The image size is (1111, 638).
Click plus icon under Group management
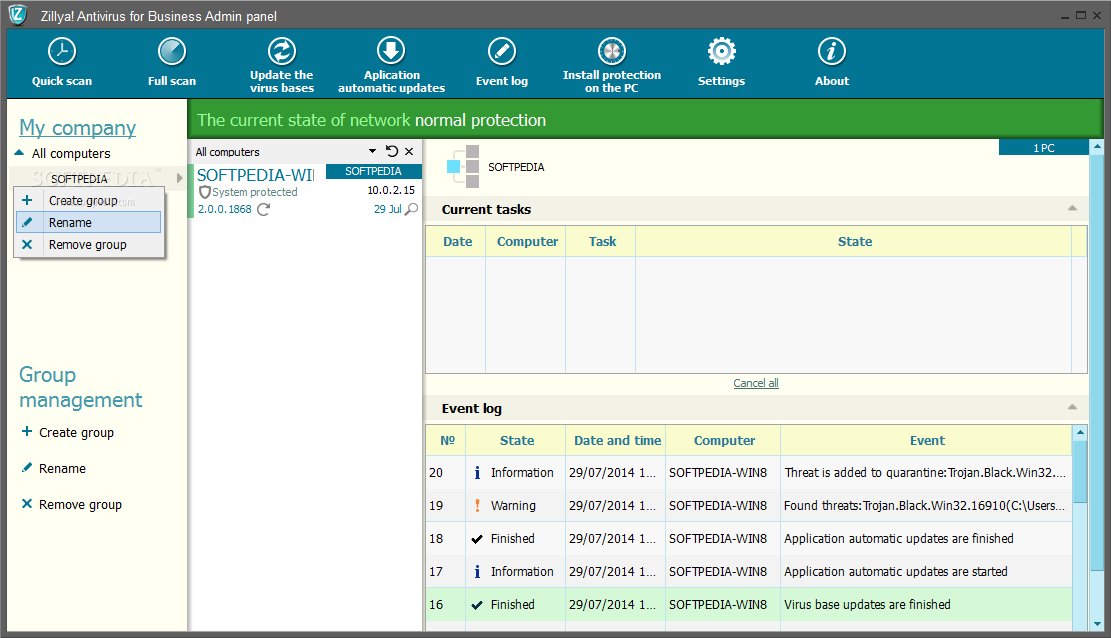[27, 431]
